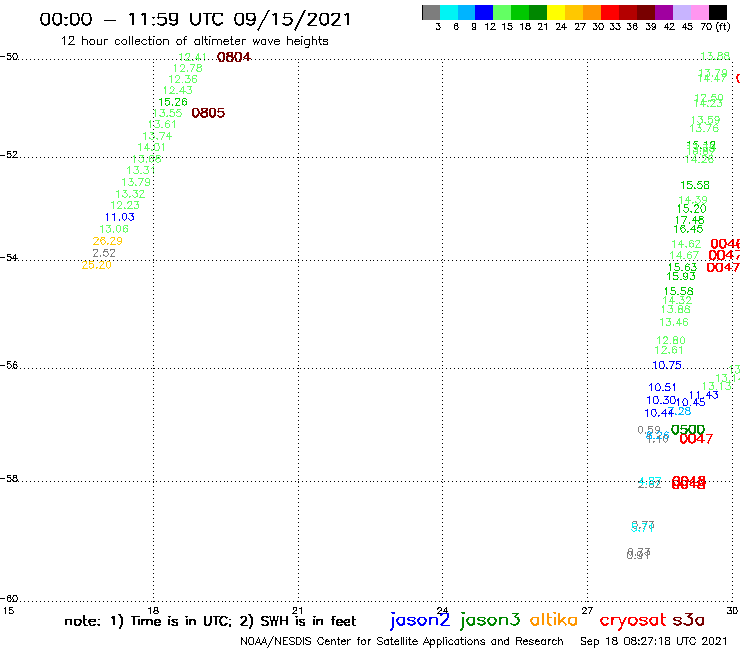Pick the yellow swatch in the wave-height scale

pos(556,12)
